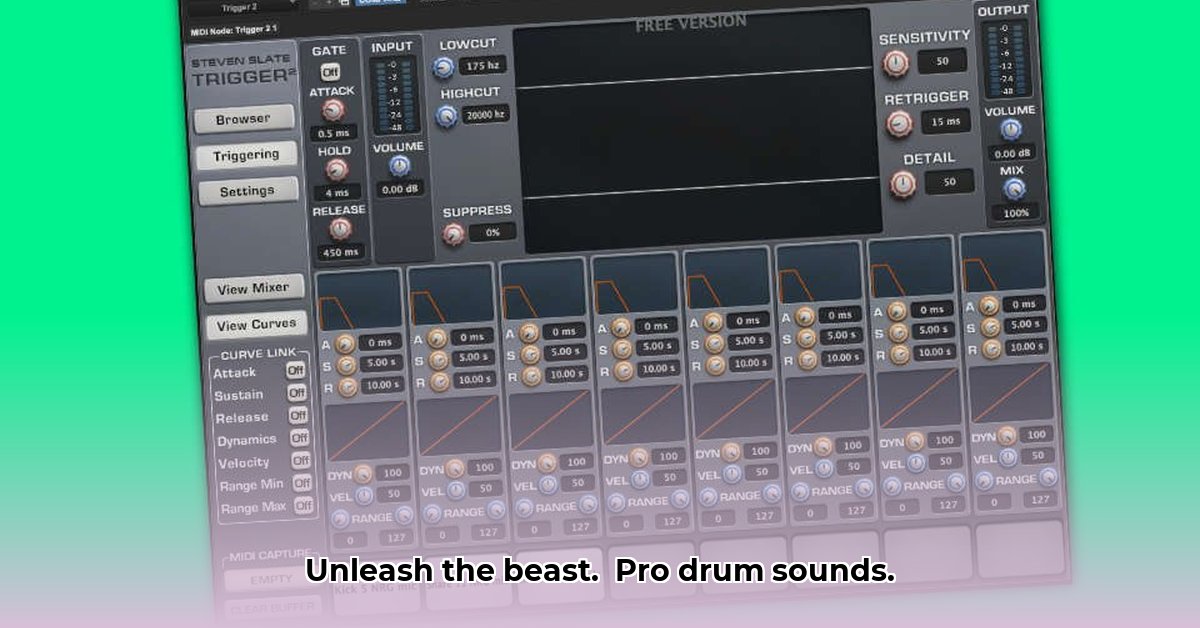Click the VEL knob in the first sample slot

(x=364, y=494)
